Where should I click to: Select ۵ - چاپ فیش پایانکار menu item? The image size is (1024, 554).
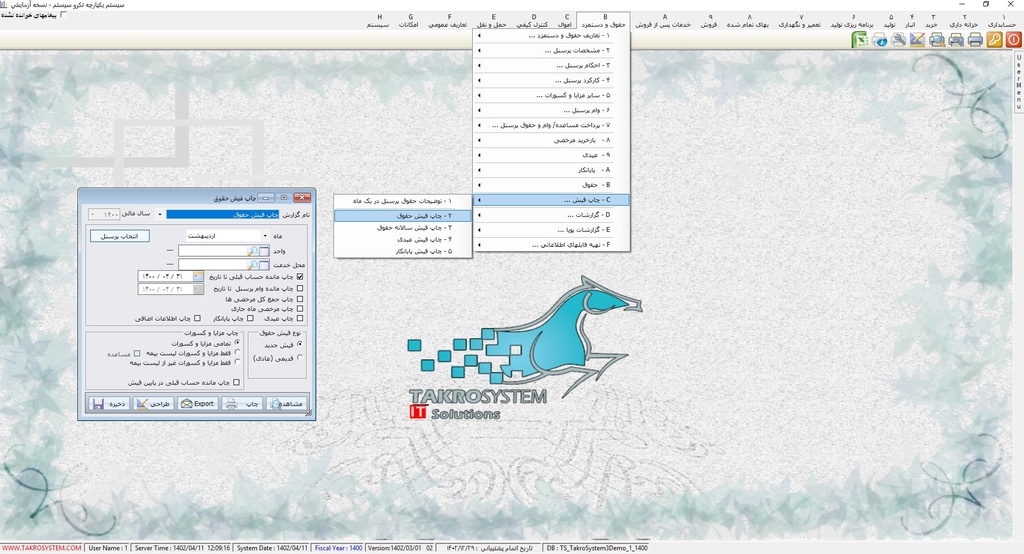coord(403,251)
